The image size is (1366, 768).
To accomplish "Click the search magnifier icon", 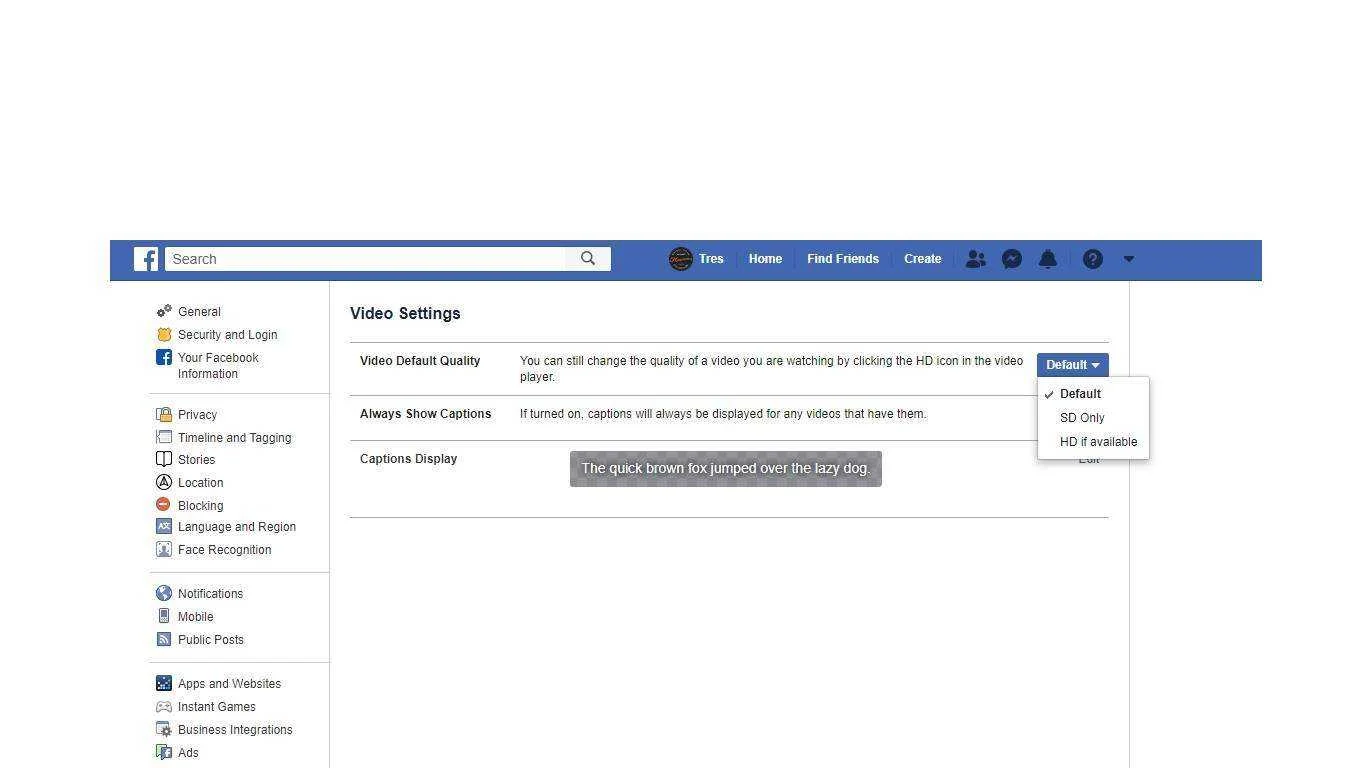I will (x=588, y=259).
